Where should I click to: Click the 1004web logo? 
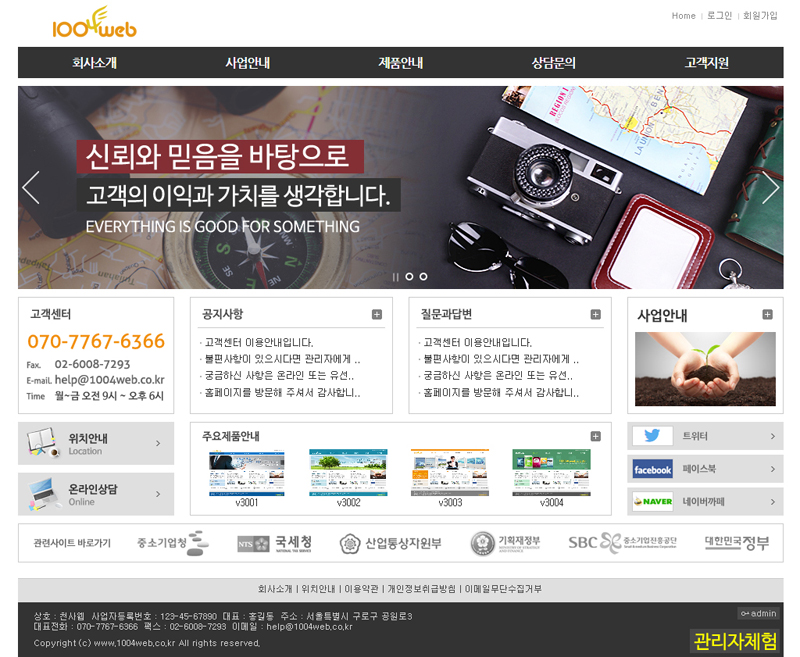[x=95, y=23]
